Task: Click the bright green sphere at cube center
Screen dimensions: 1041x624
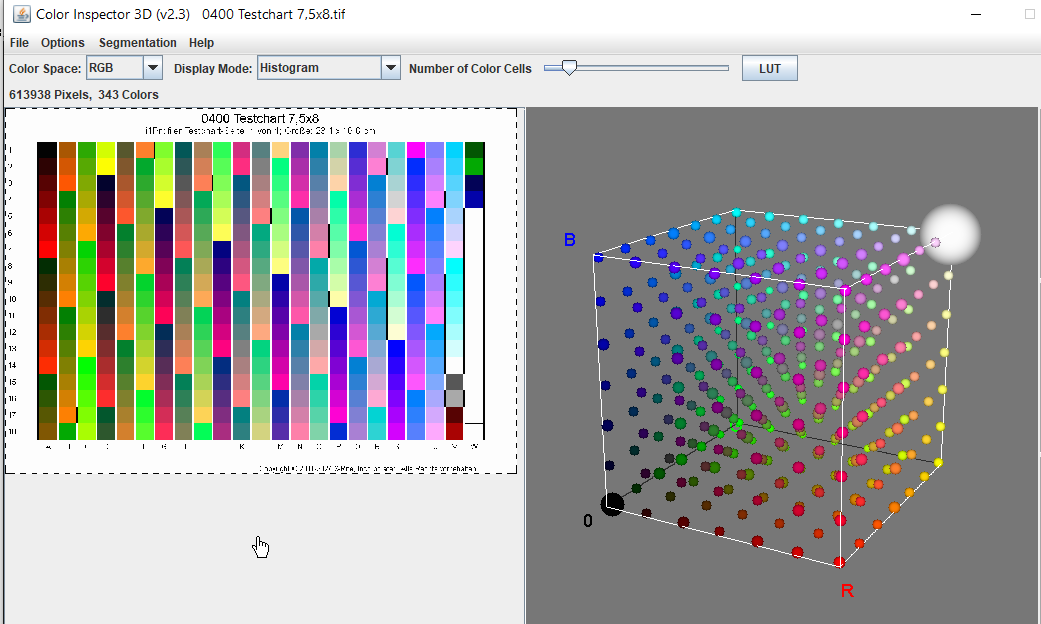Action: coord(738,425)
